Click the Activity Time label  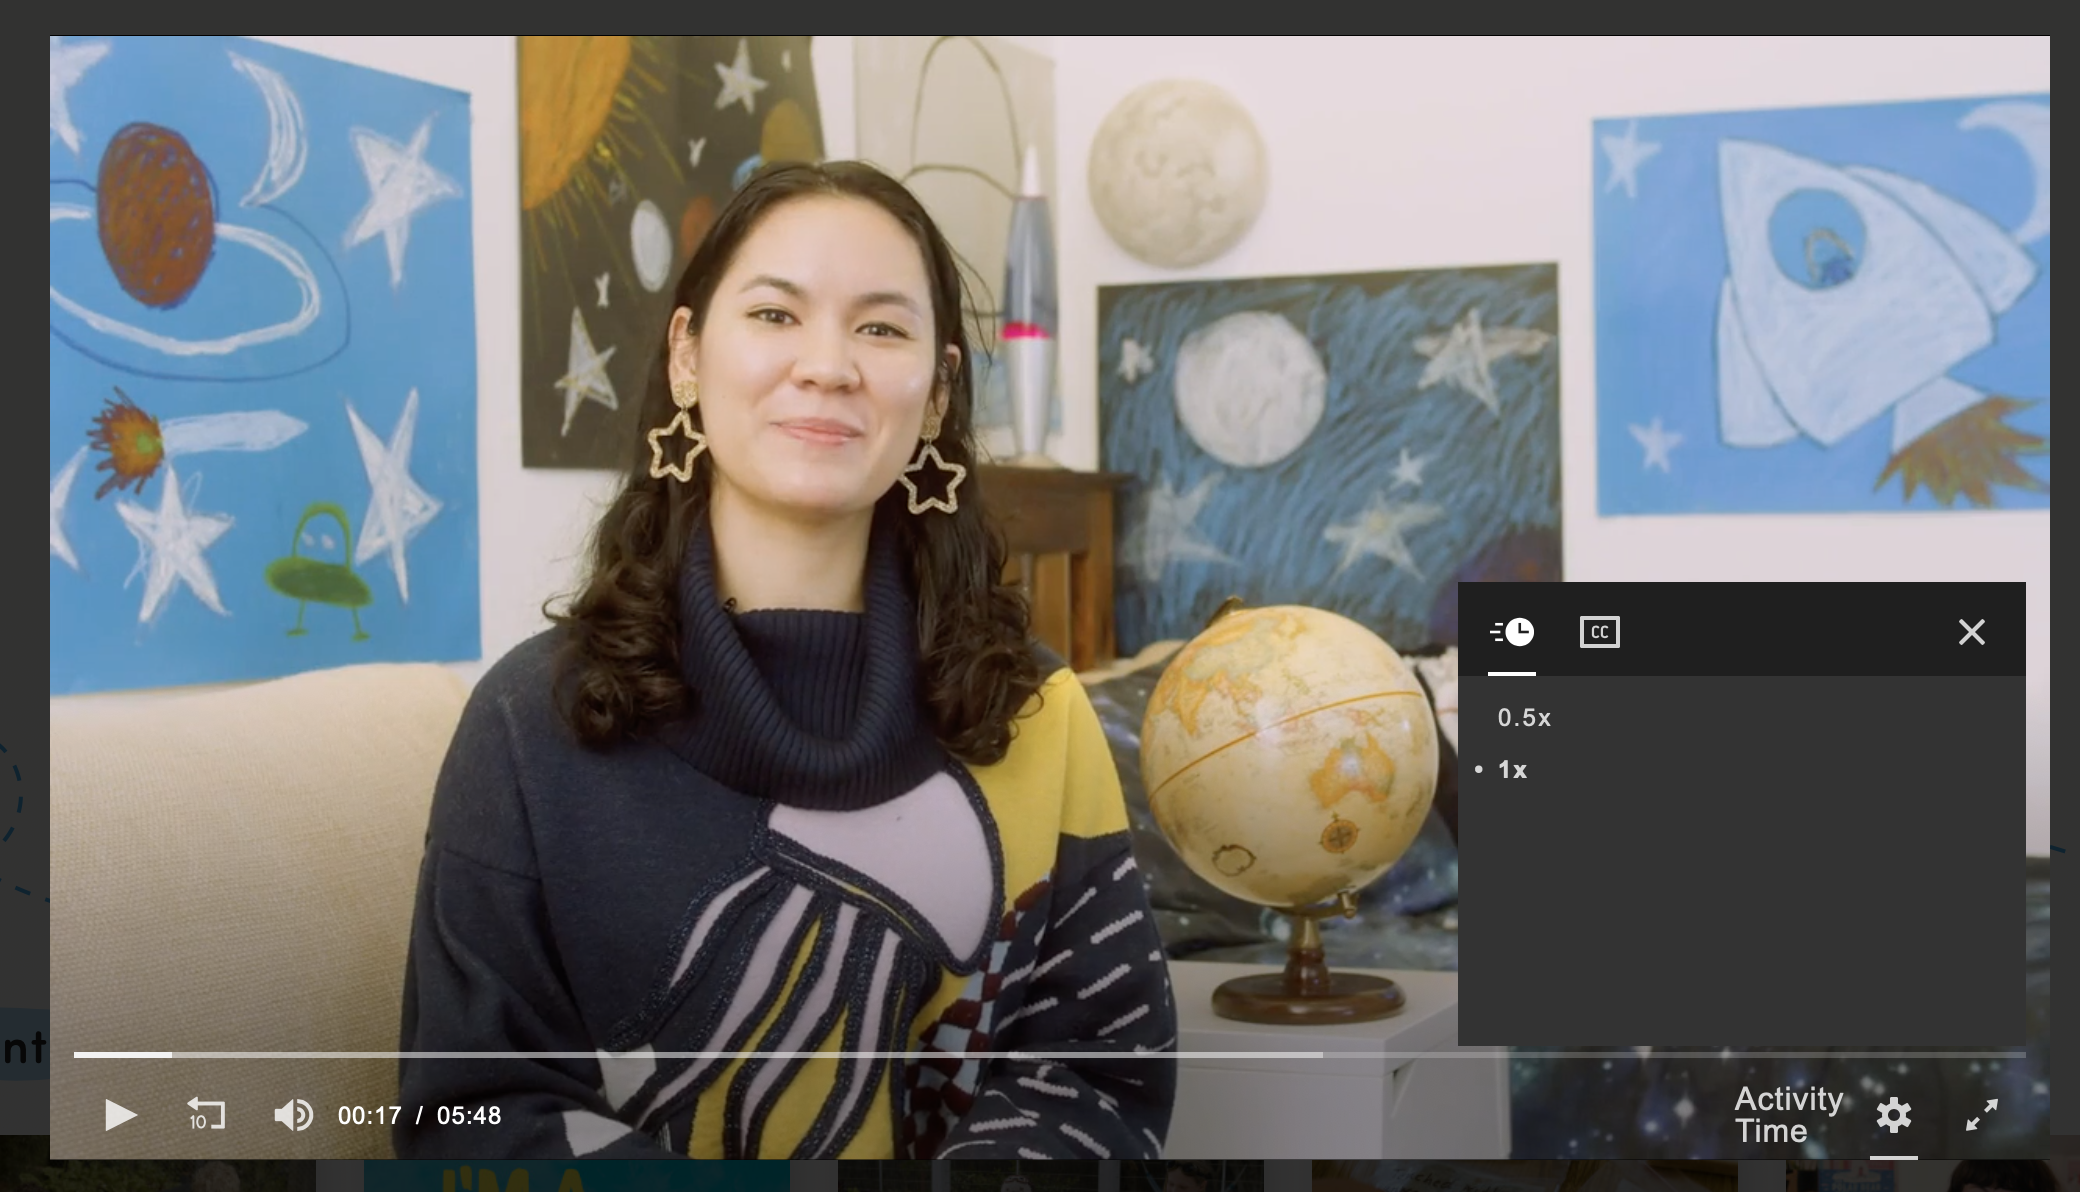1789,1115
